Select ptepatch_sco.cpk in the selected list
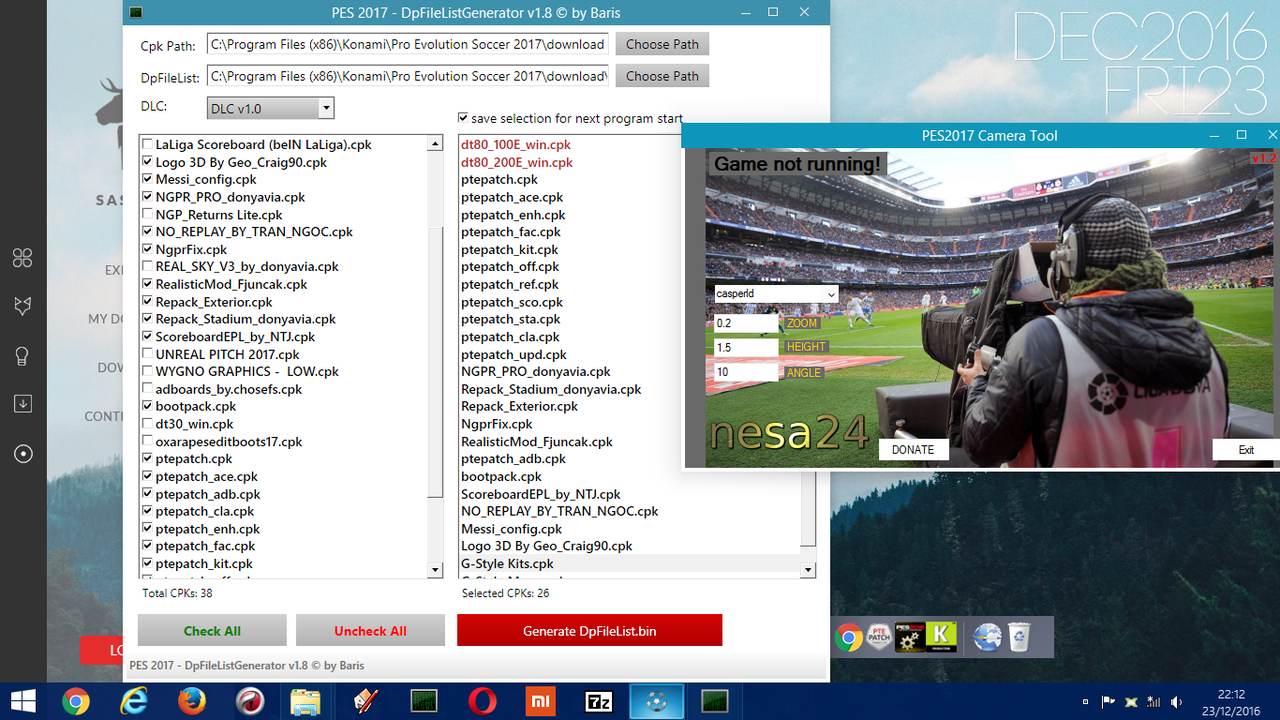 tap(512, 302)
